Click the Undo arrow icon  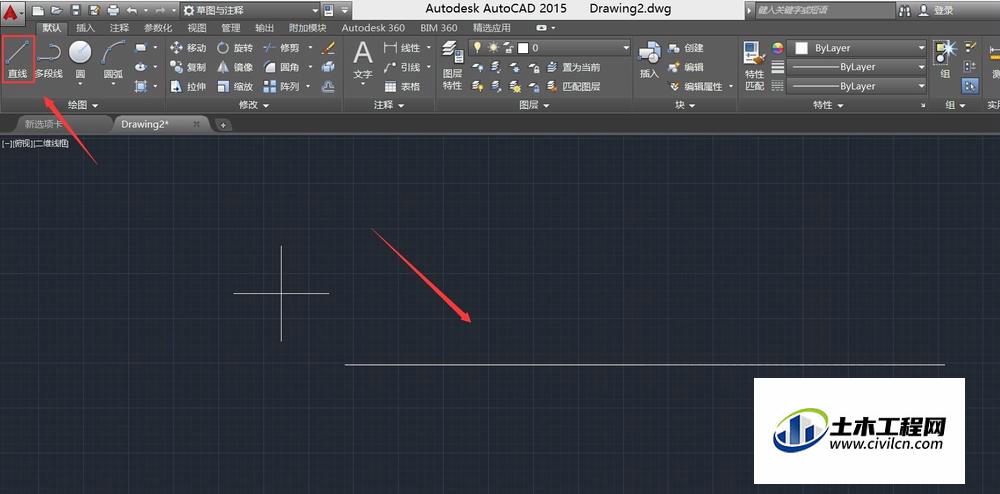coord(132,10)
